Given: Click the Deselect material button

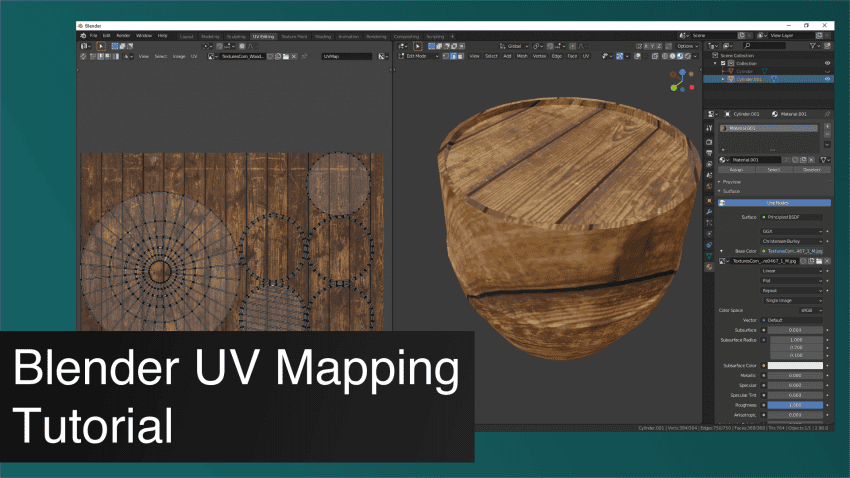Looking at the screenshot, I should click(x=812, y=170).
